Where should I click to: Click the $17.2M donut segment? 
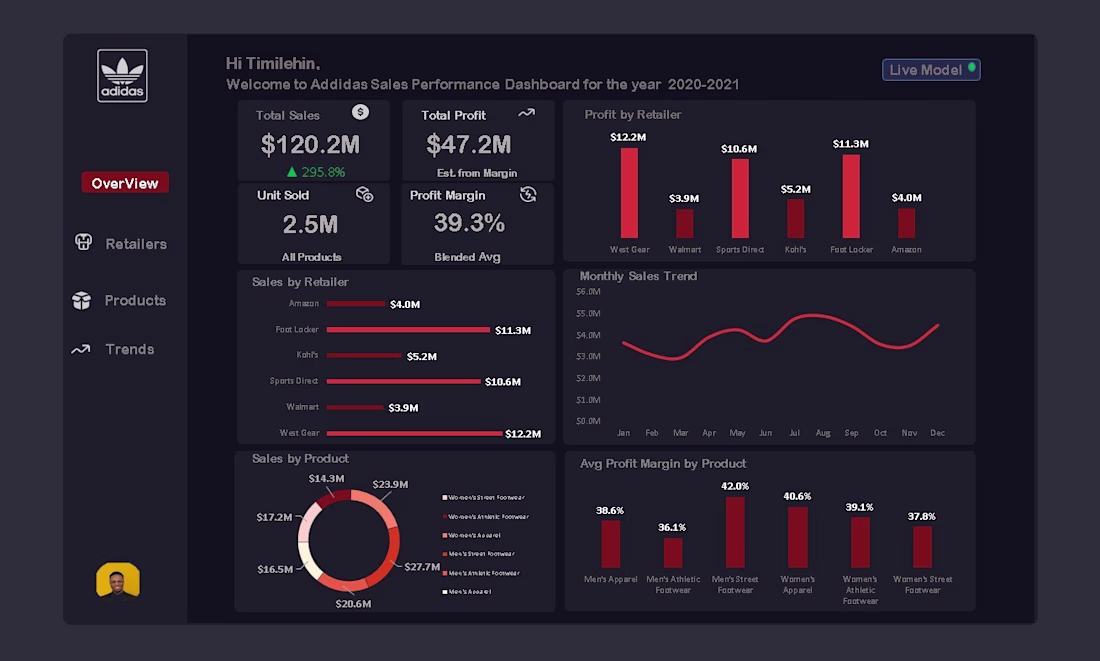pyautogui.click(x=306, y=523)
